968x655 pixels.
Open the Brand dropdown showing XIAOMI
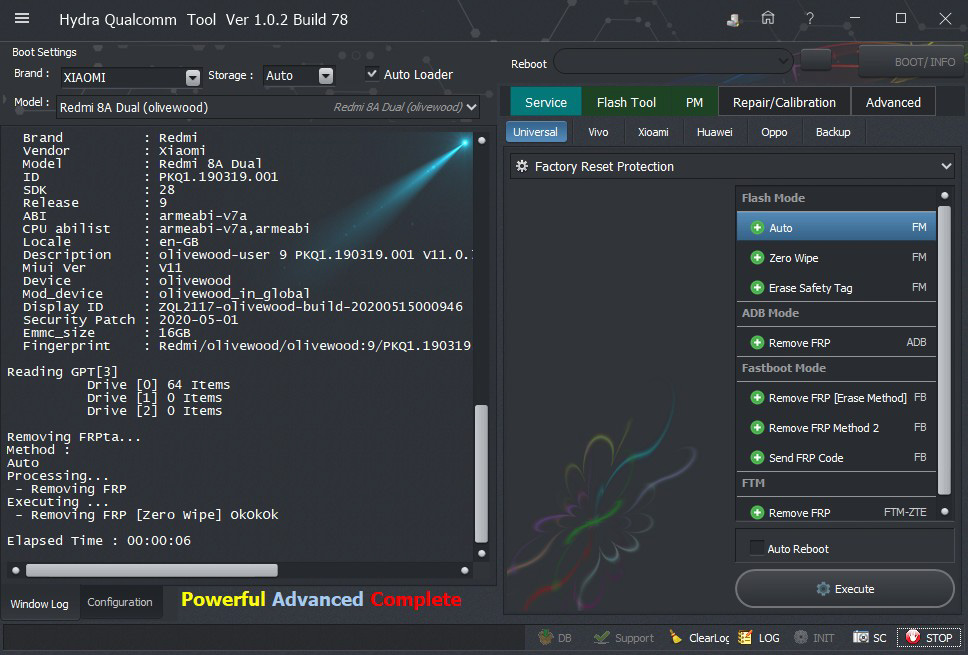pos(192,77)
